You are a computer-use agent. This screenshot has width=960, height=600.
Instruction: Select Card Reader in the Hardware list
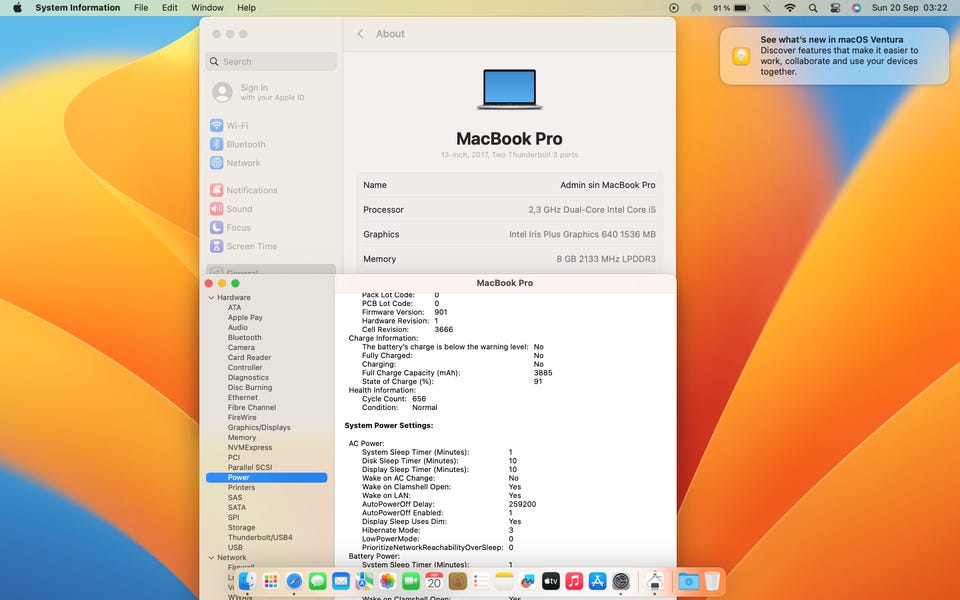[x=249, y=358]
